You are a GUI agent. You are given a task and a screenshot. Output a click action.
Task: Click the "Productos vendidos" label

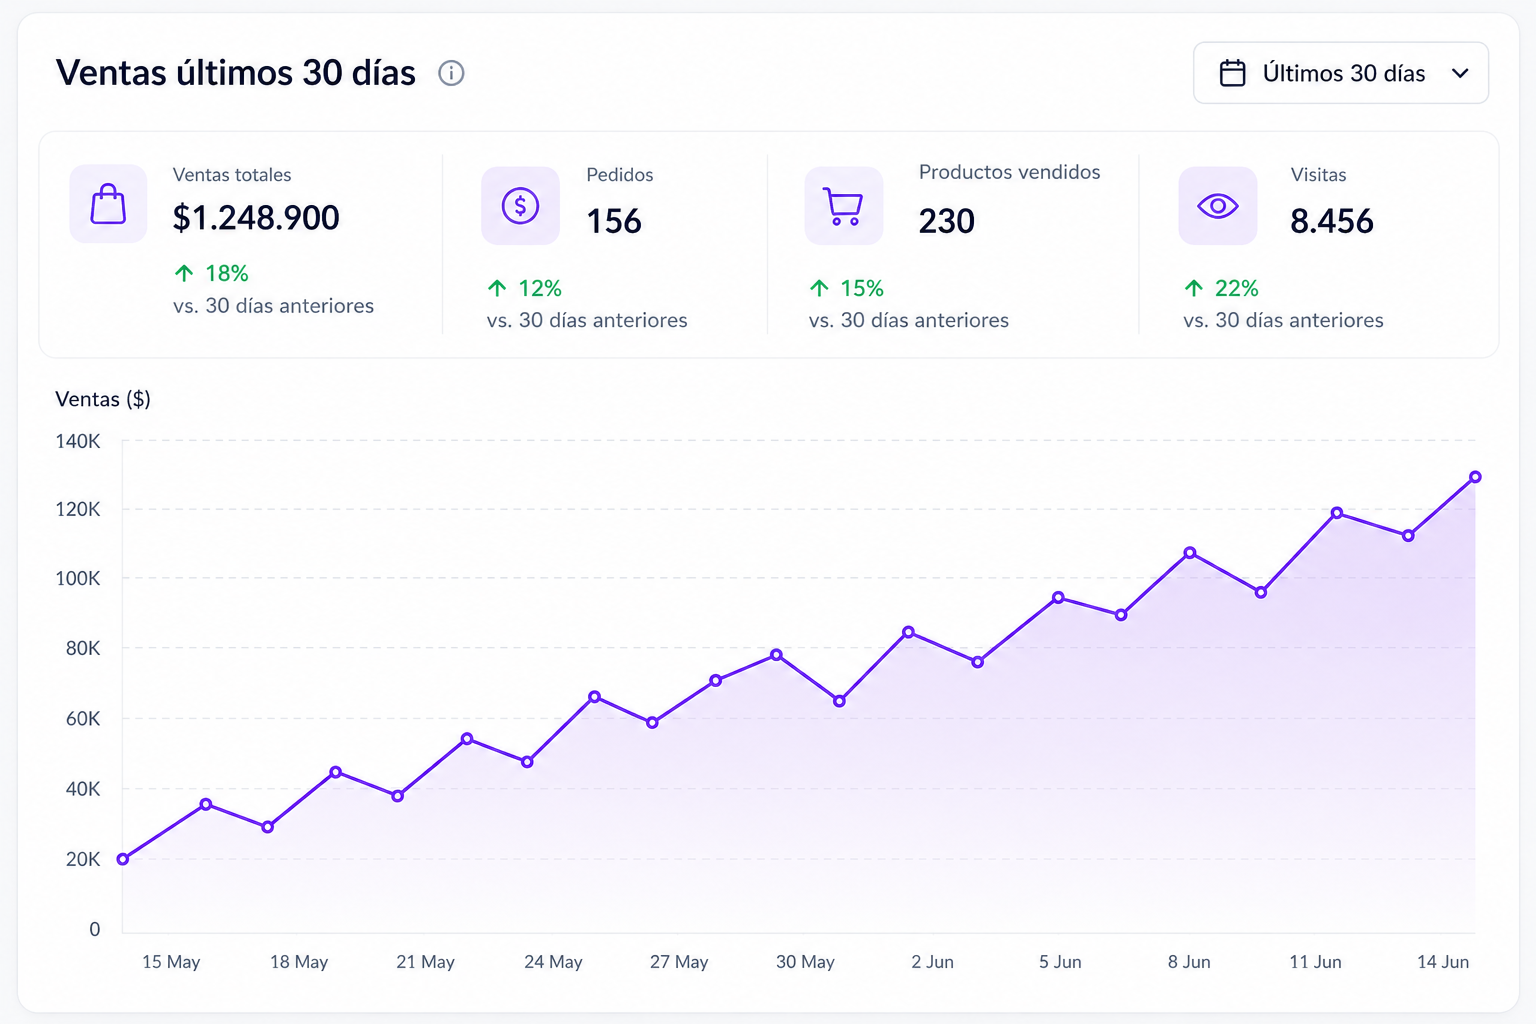1010,172
